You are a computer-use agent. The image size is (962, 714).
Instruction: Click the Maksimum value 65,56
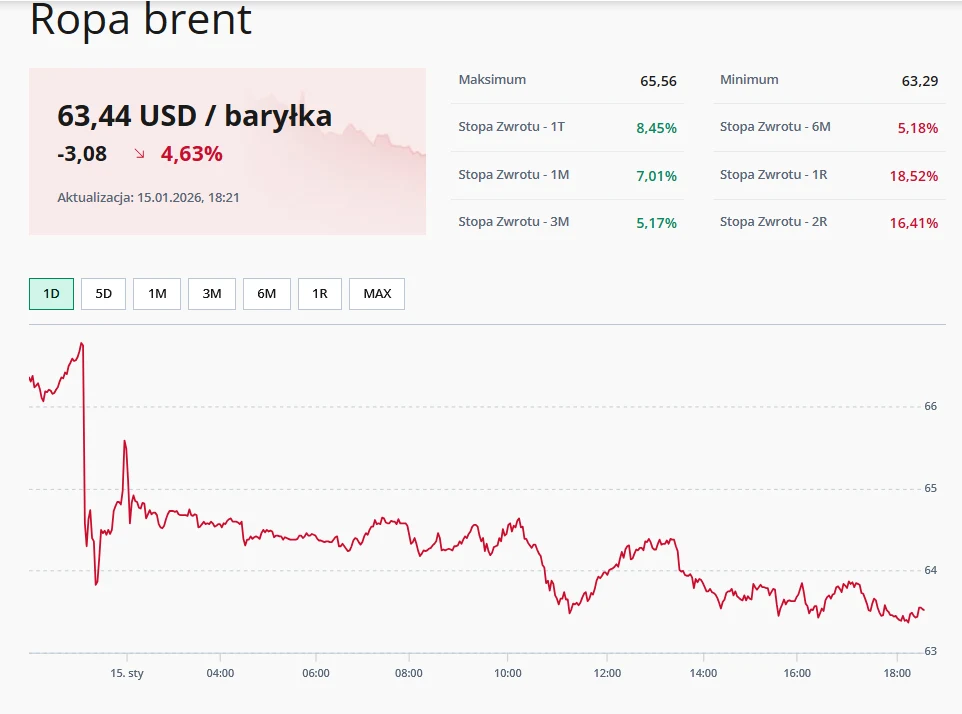coord(662,80)
